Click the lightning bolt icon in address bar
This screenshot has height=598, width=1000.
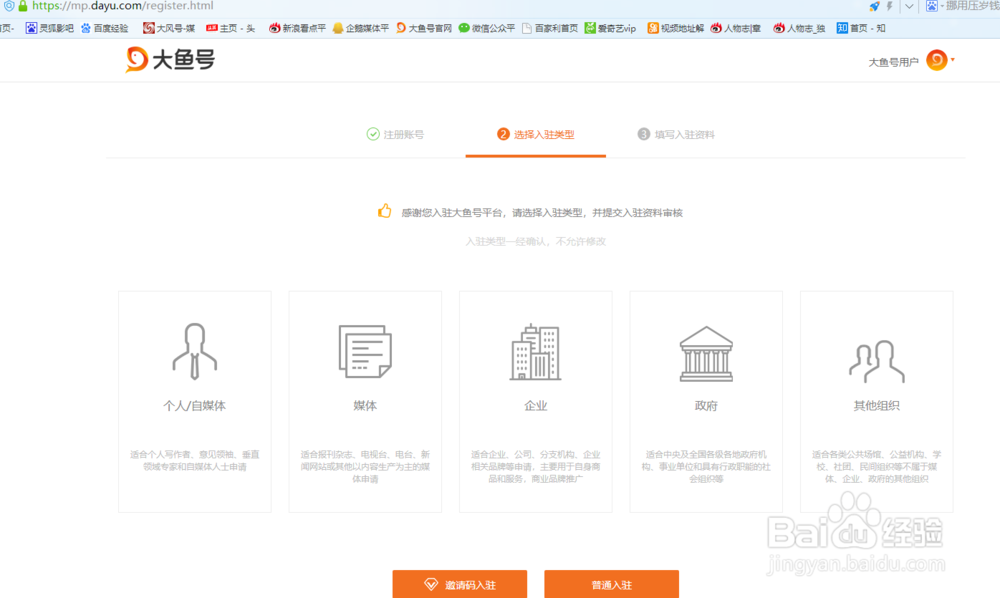click(890, 6)
